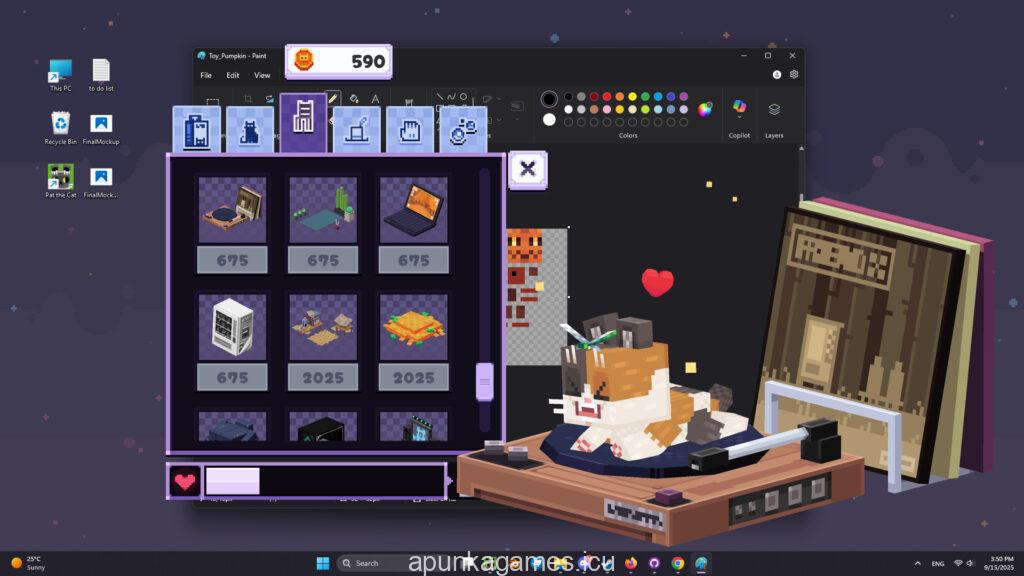Open the weather widget 25°C Sunny
This screenshot has height=576, width=1024.
(28, 563)
